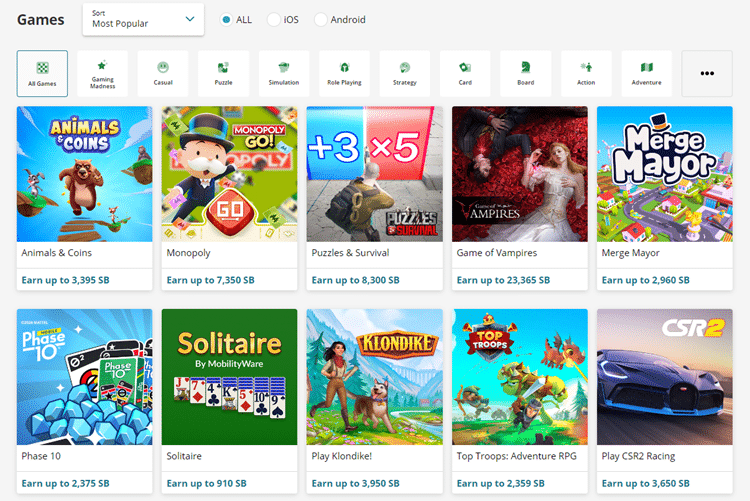Click Earn up to 3,650 SB
750x501 pixels.
[646, 483]
